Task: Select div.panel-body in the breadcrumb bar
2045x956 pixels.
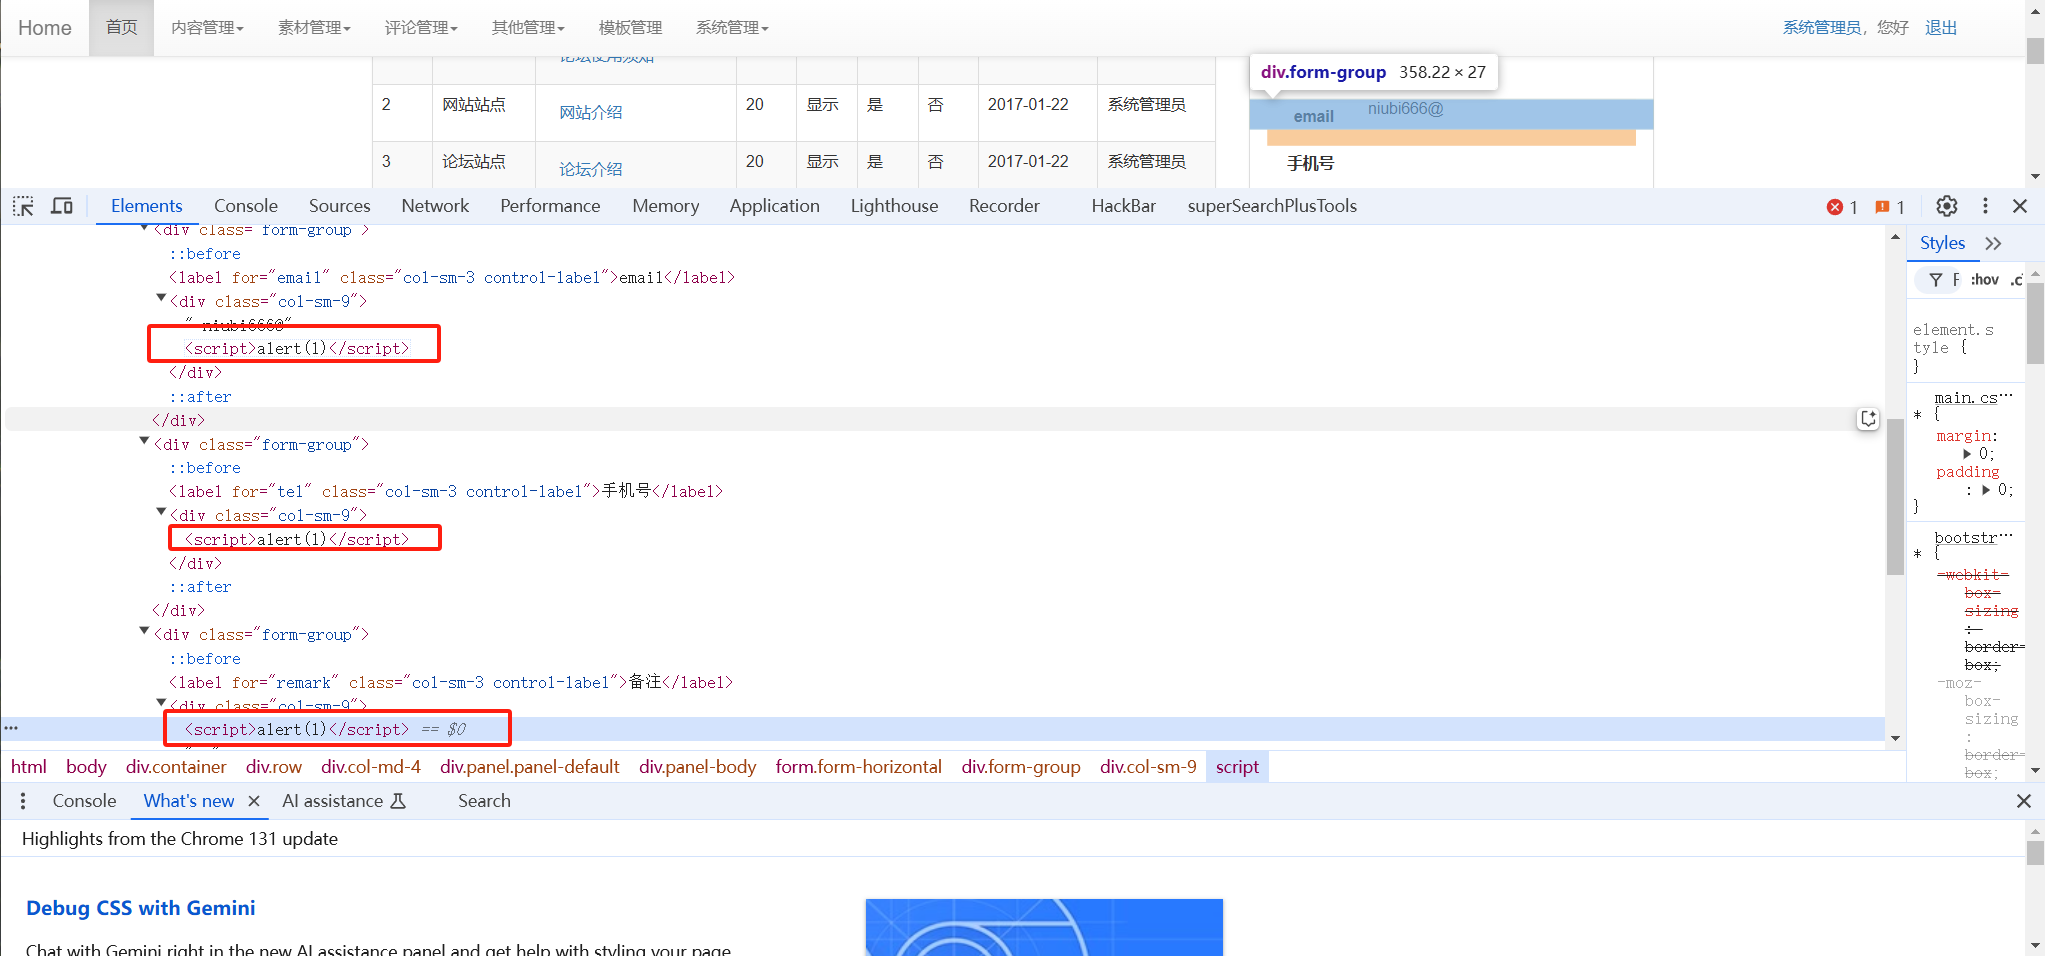Action: point(697,767)
